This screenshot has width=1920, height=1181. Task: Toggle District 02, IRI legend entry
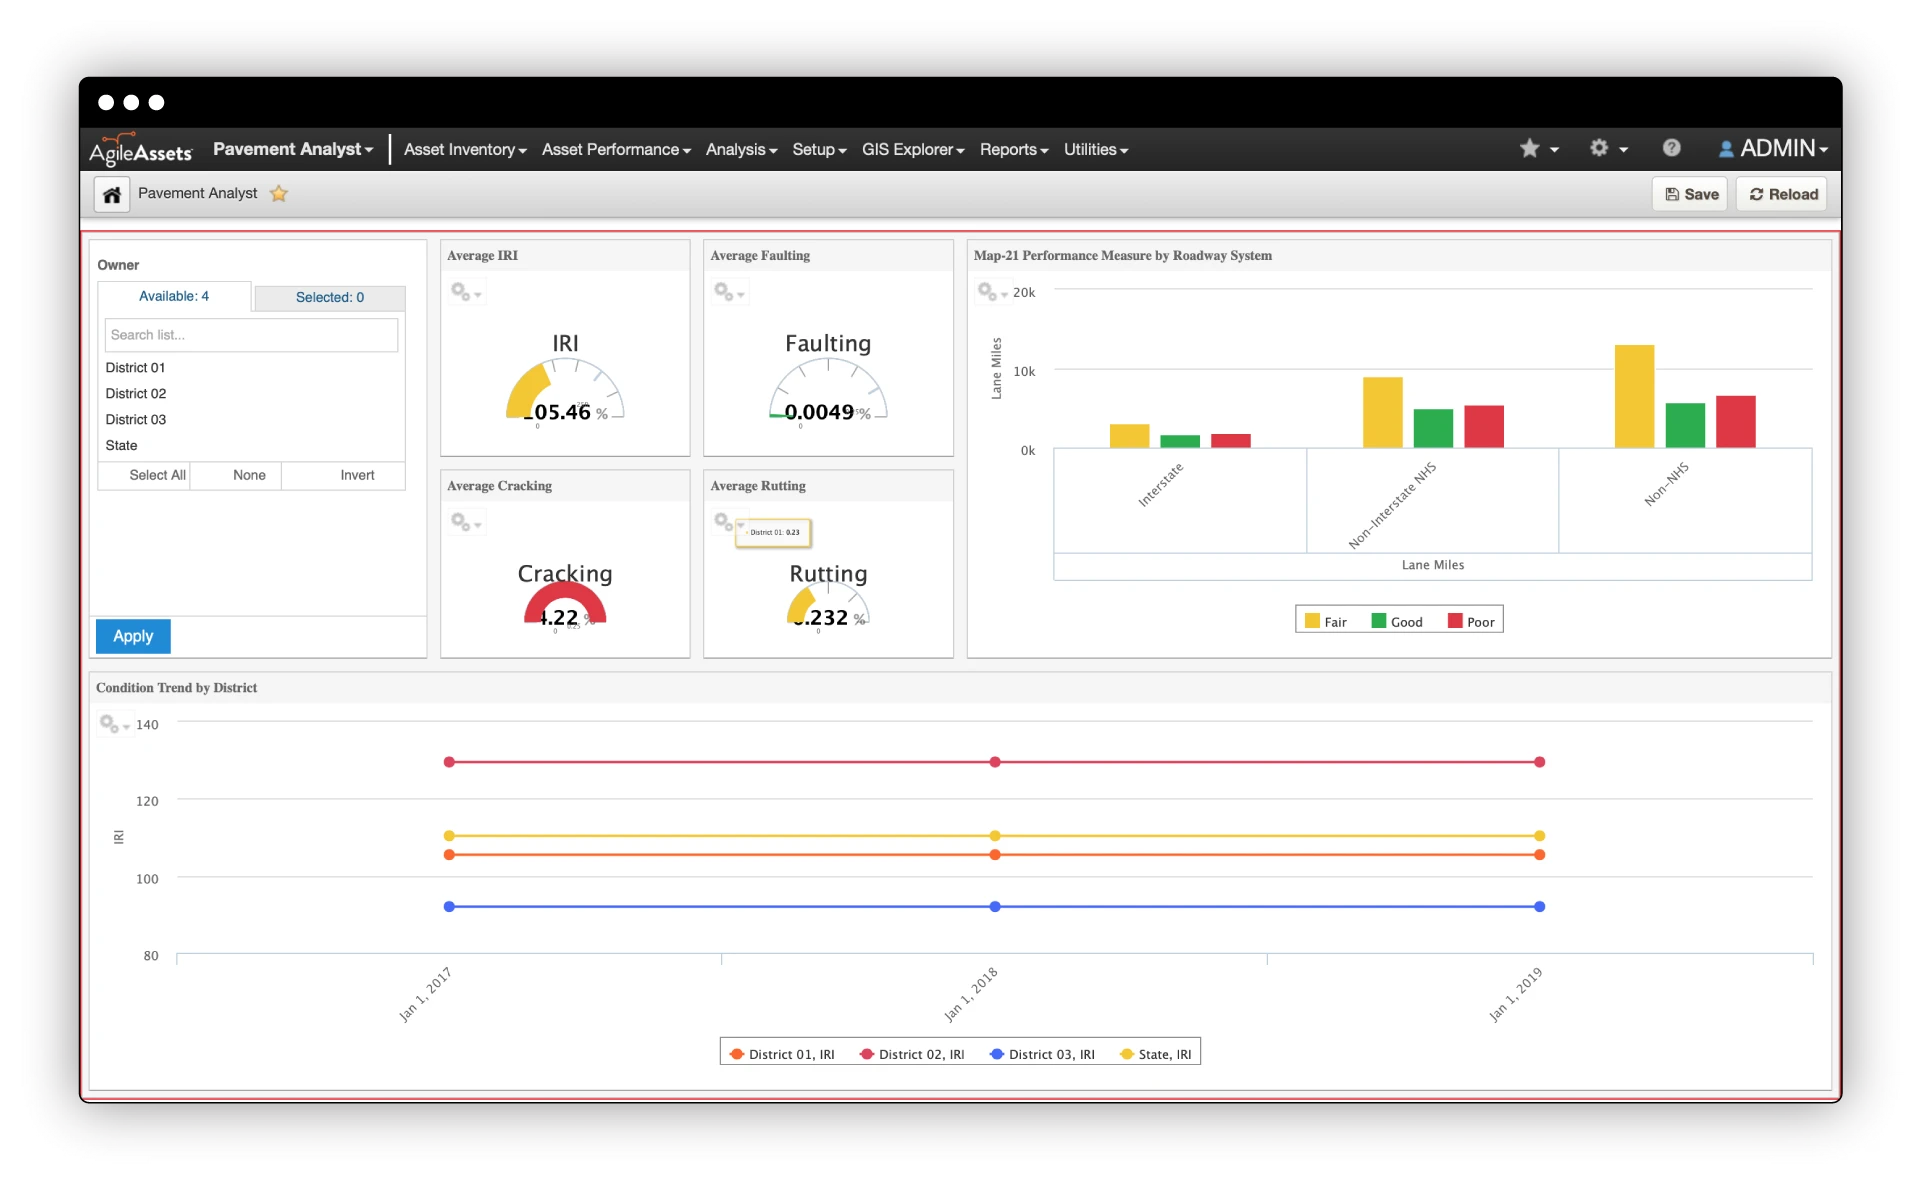[911, 1054]
